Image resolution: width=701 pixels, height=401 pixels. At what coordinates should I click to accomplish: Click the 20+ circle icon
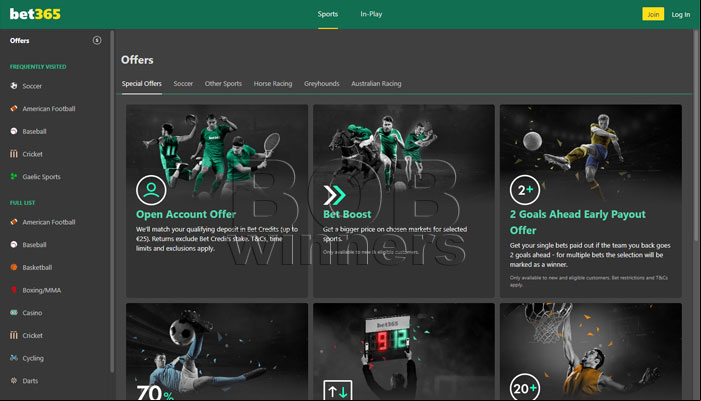coord(525,387)
